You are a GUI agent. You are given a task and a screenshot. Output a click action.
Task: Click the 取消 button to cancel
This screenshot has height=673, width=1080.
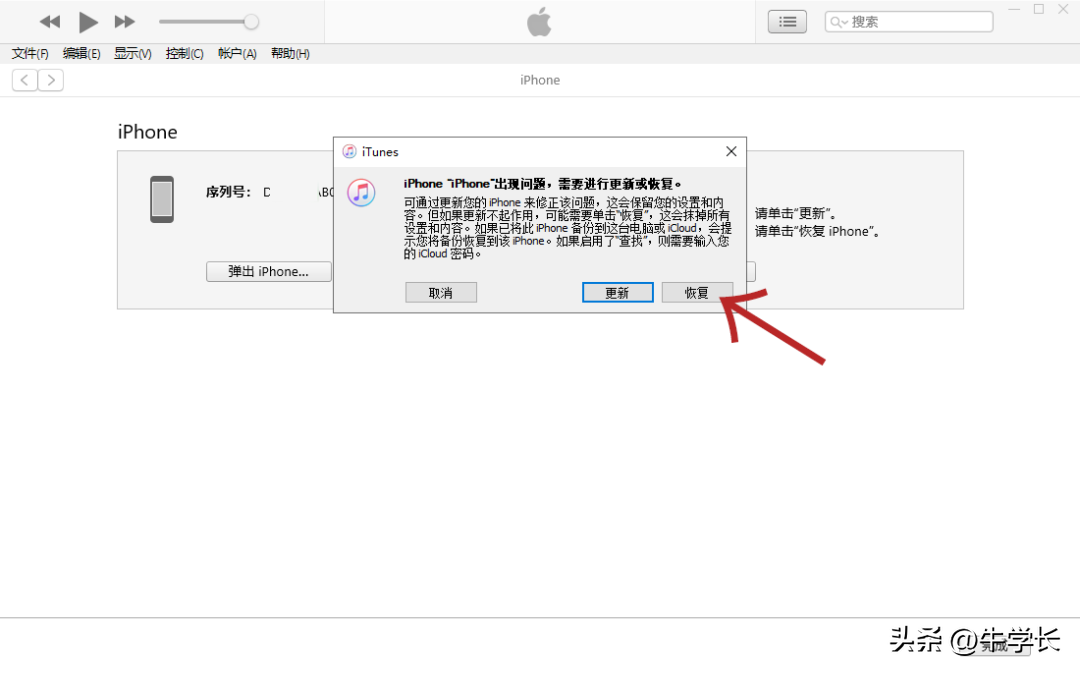pos(441,292)
